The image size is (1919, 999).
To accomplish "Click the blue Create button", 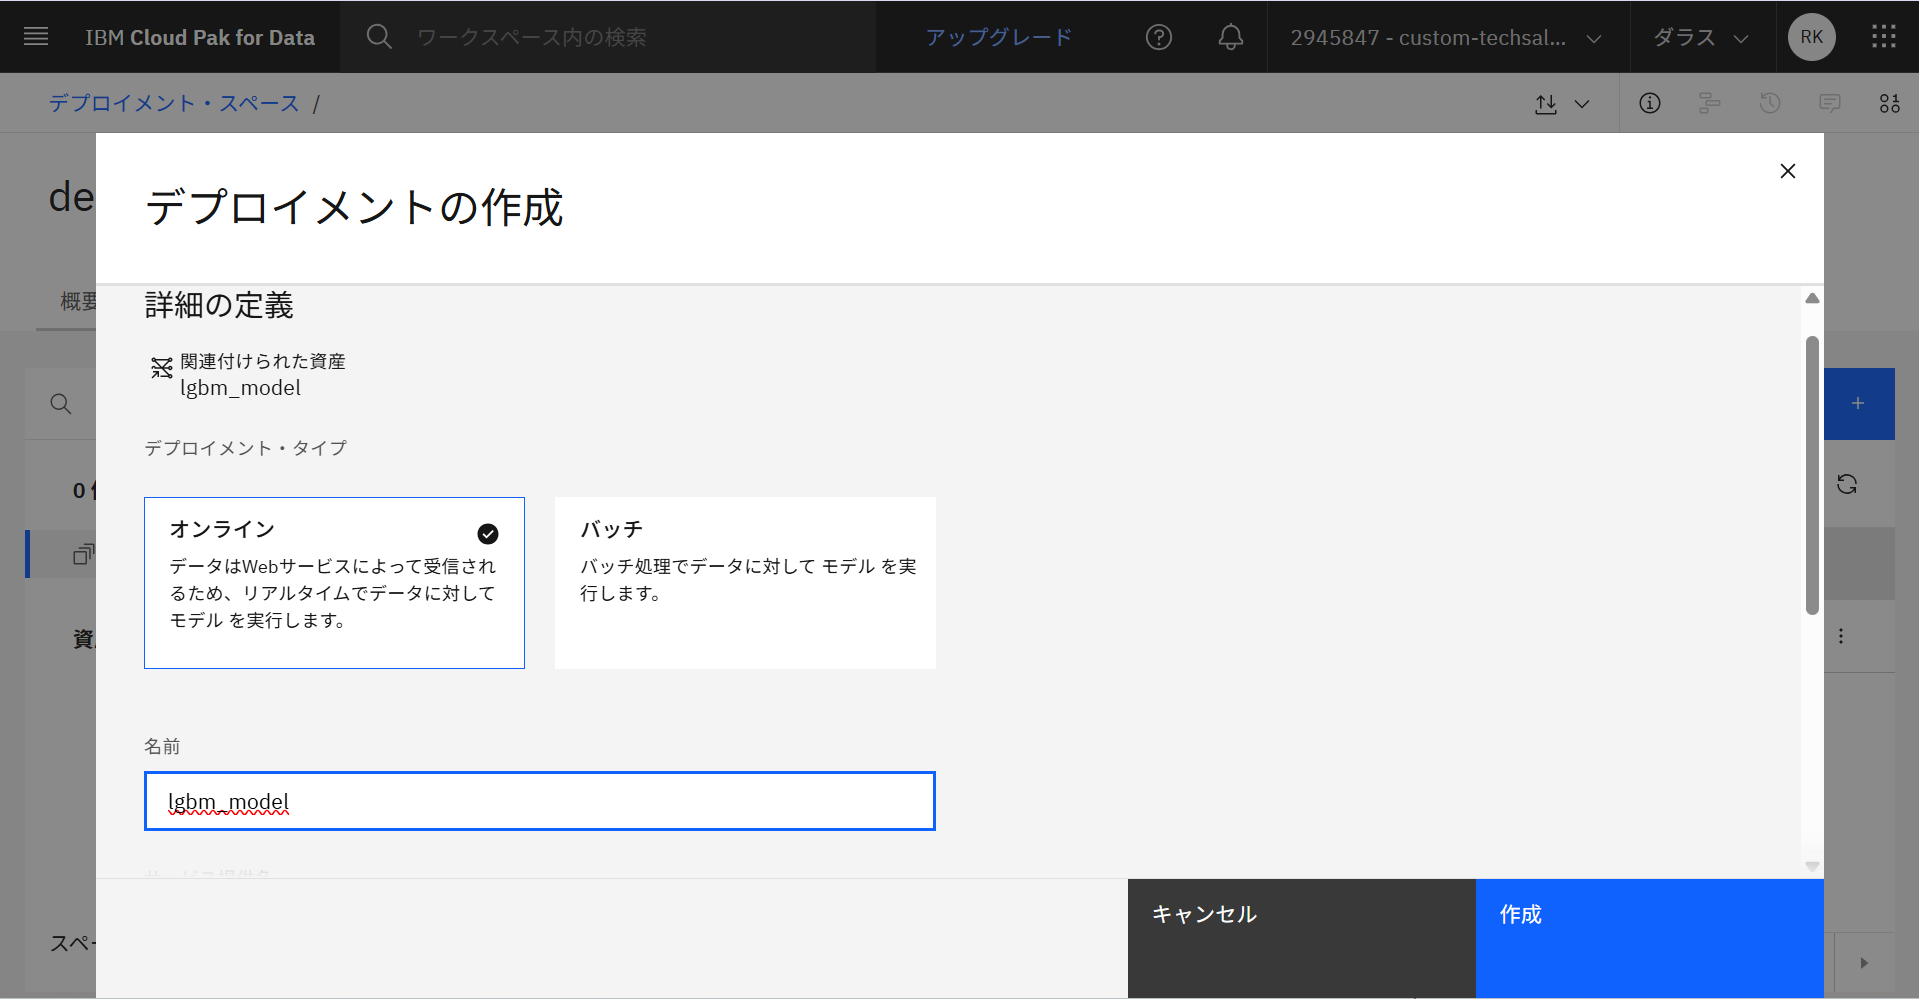I will tap(1650, 938).
